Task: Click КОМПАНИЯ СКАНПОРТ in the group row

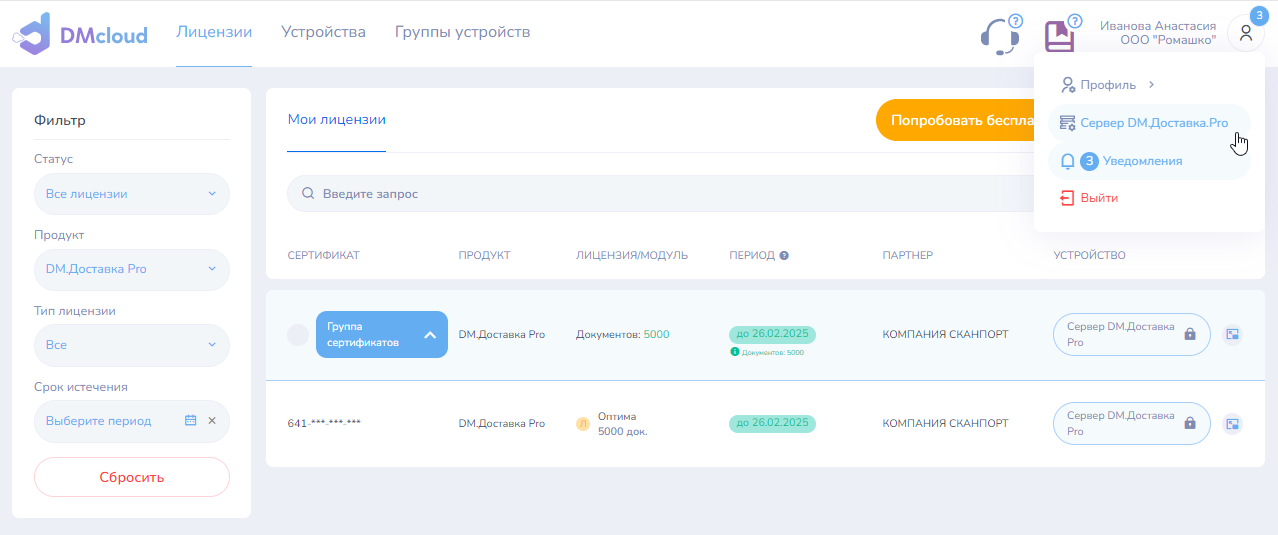Action: pos(945,335)
